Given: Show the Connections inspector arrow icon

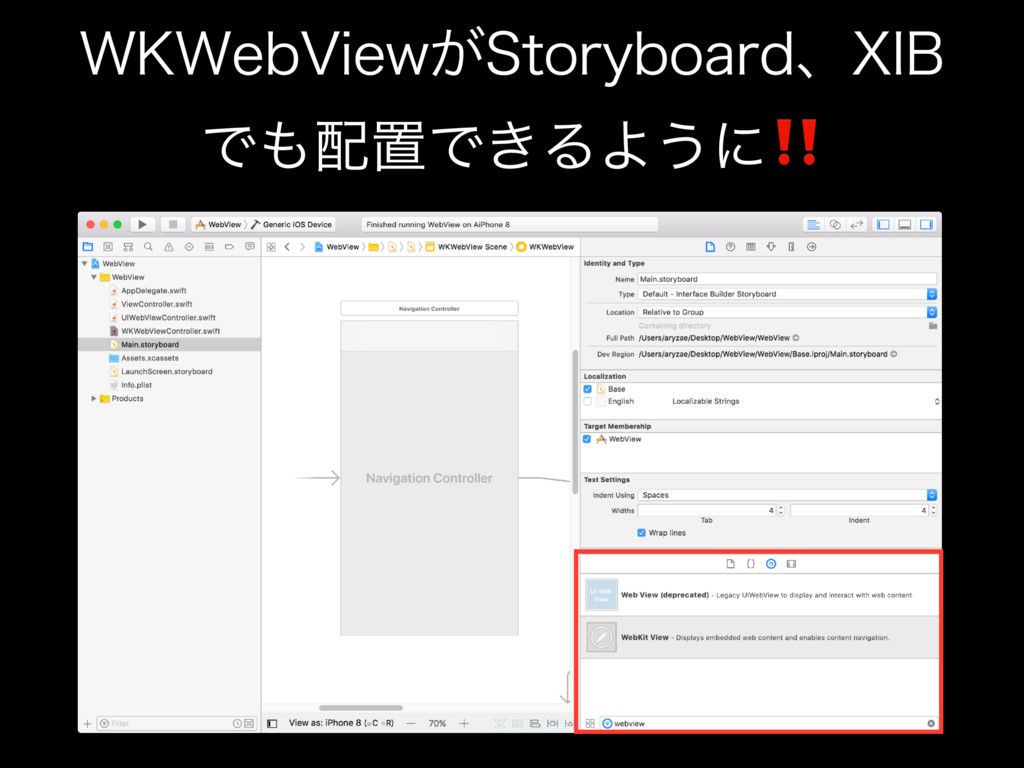Looking at the screenshot, I should (812, 247).
